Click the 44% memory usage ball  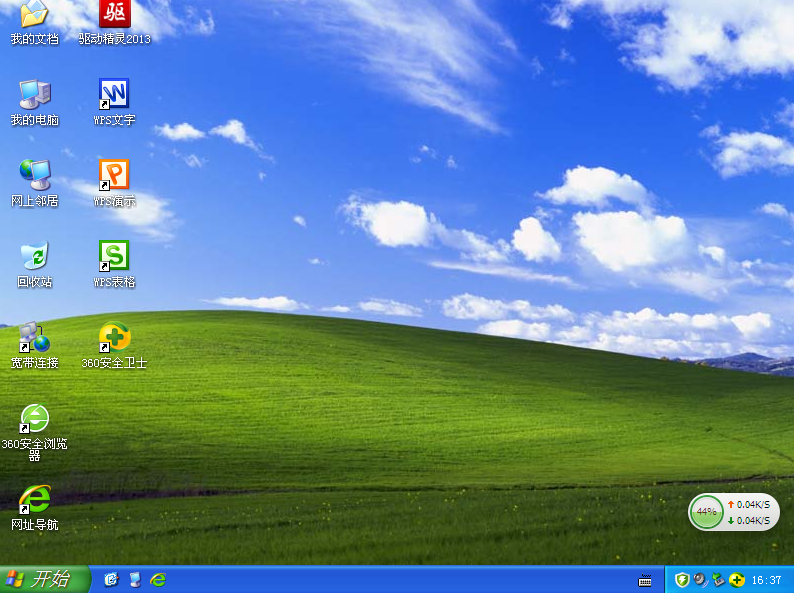pyautogui.click(x=707, y=512)
